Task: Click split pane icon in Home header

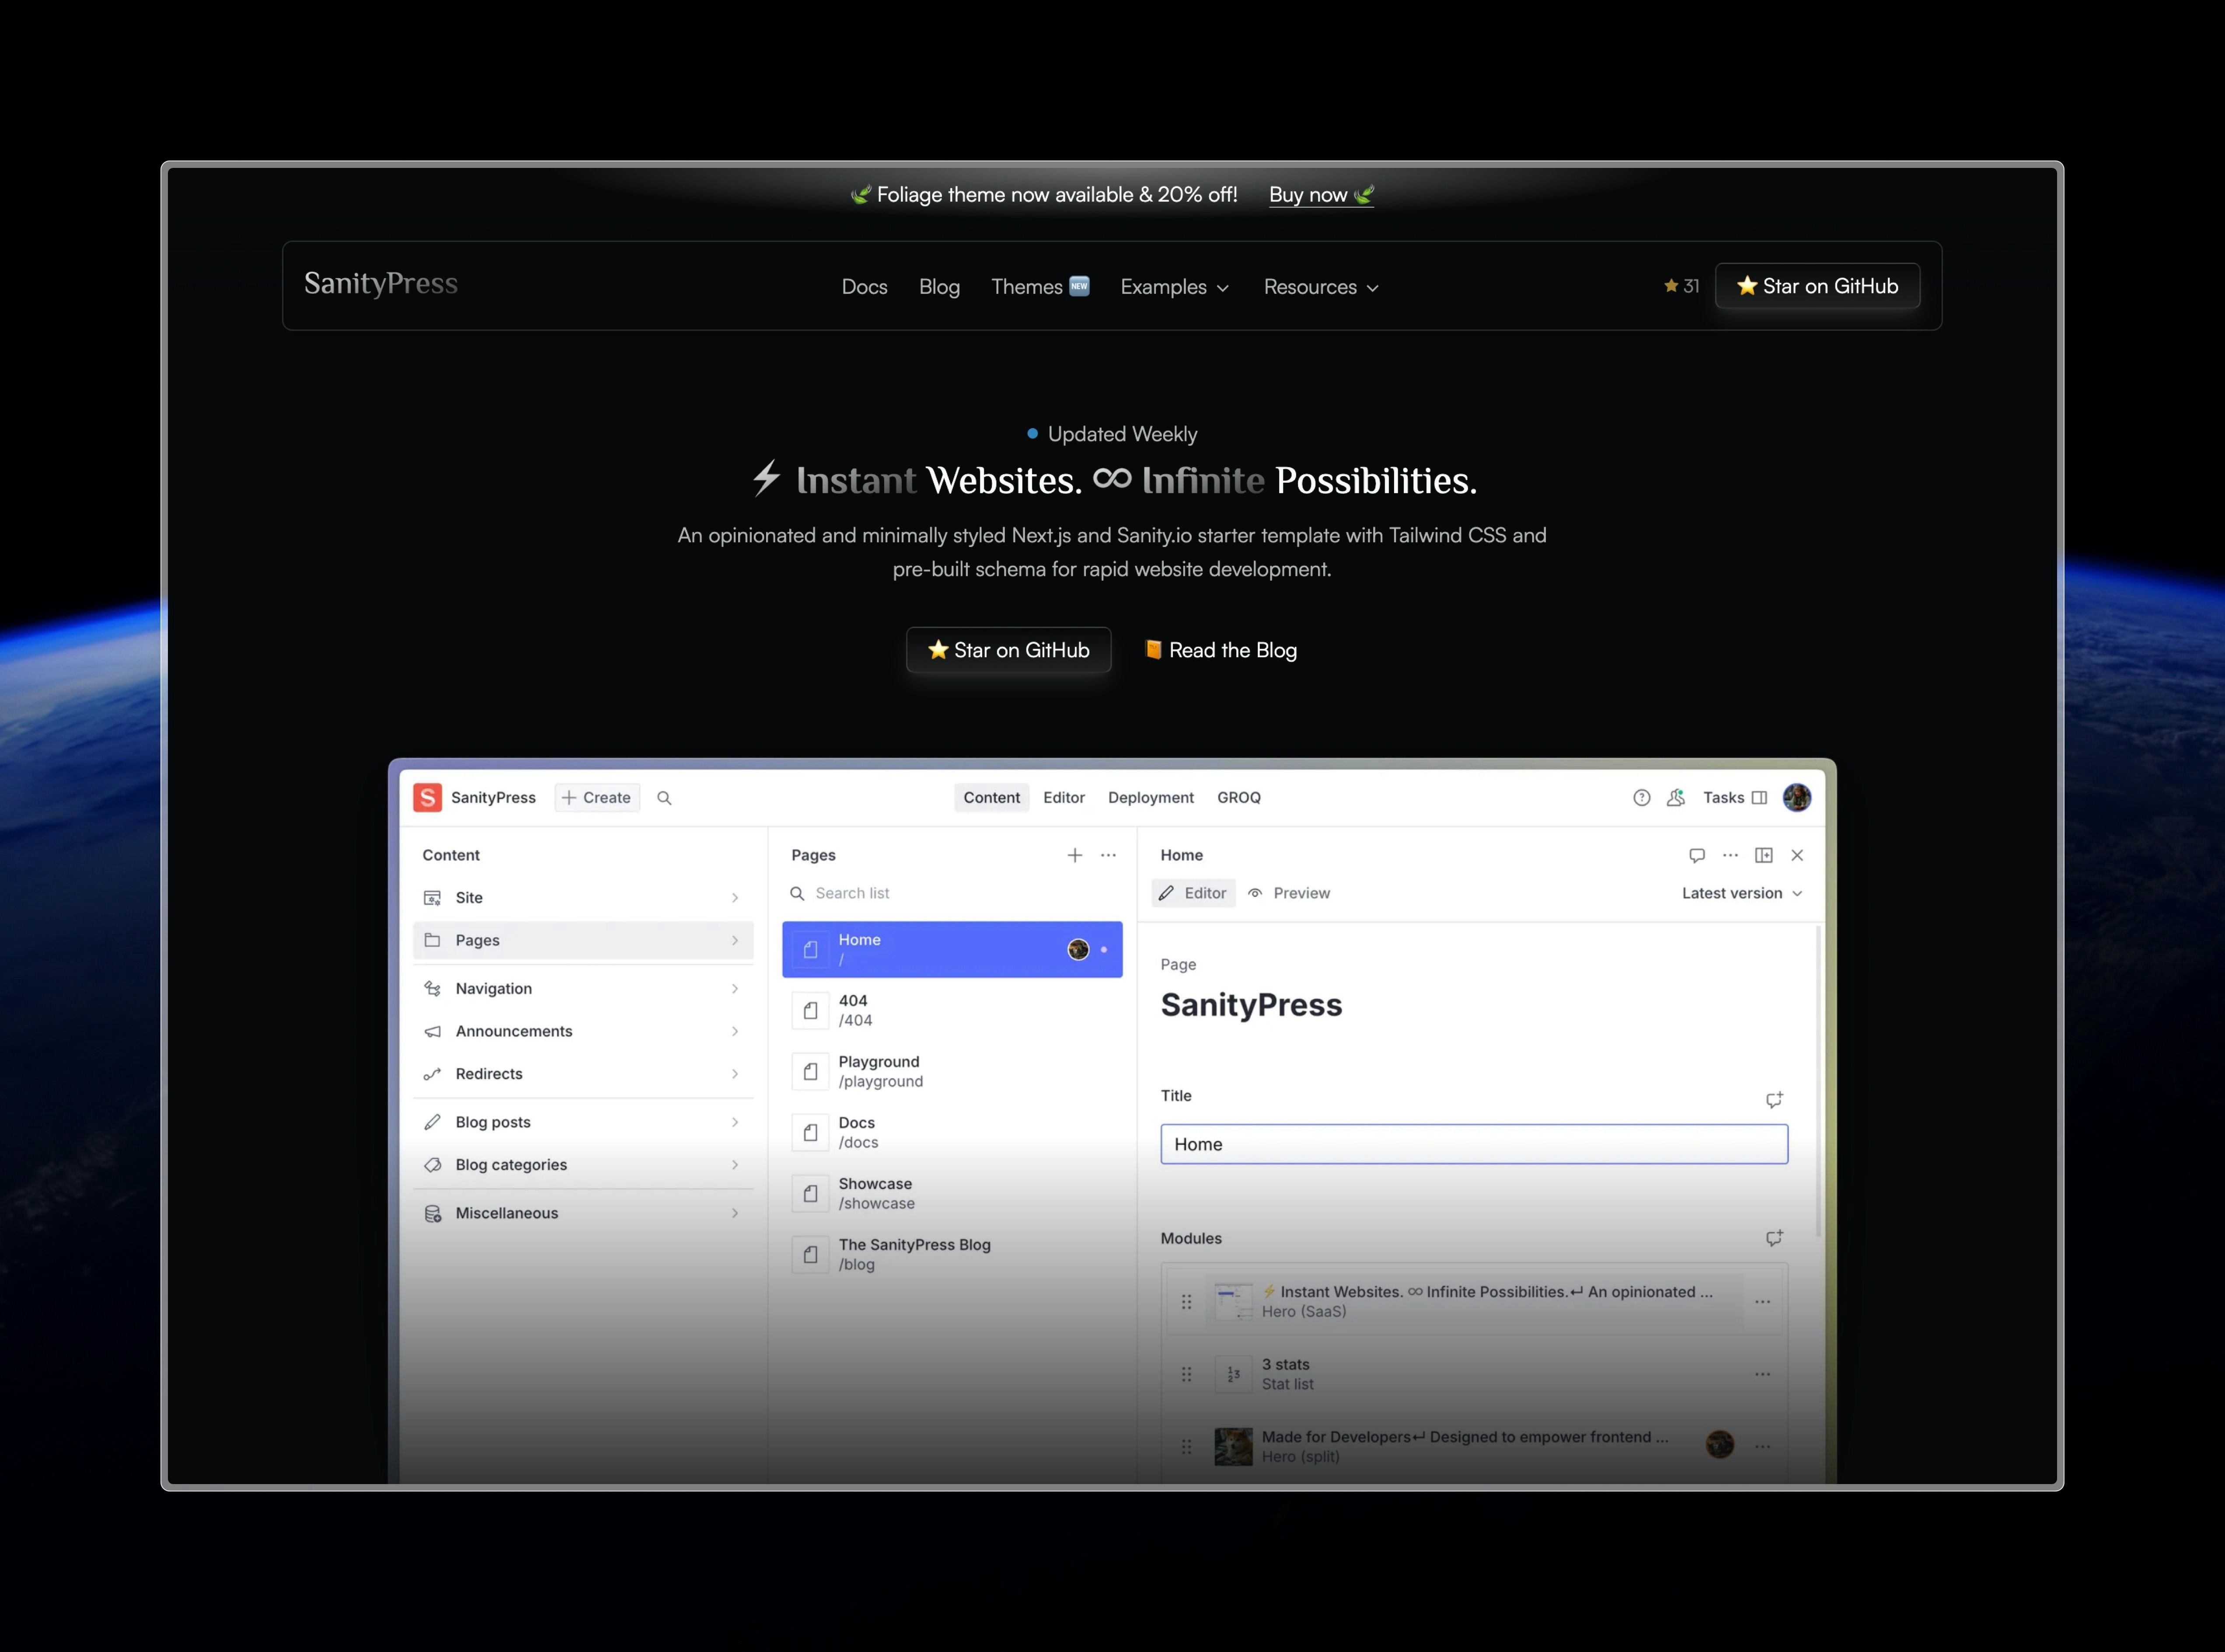Action: (x=1764, y=855)
